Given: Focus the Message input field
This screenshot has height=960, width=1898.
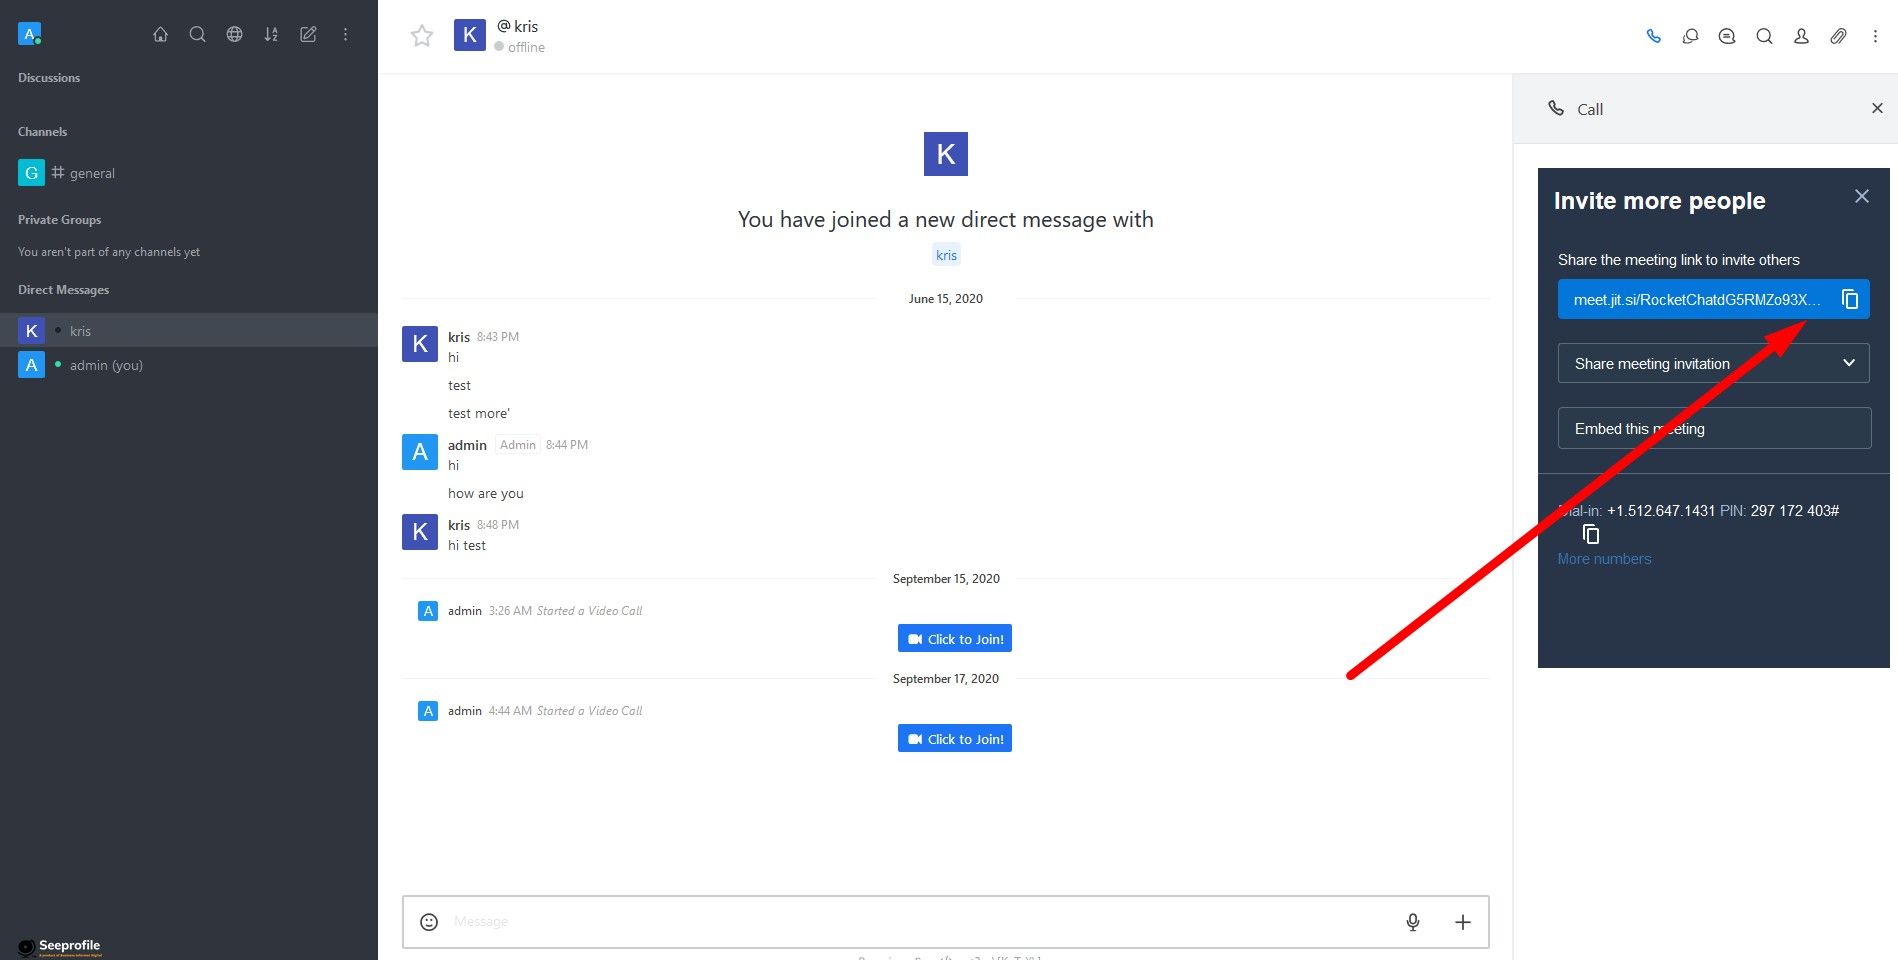Looking at the screenshot, I should [x=900, y=922].
